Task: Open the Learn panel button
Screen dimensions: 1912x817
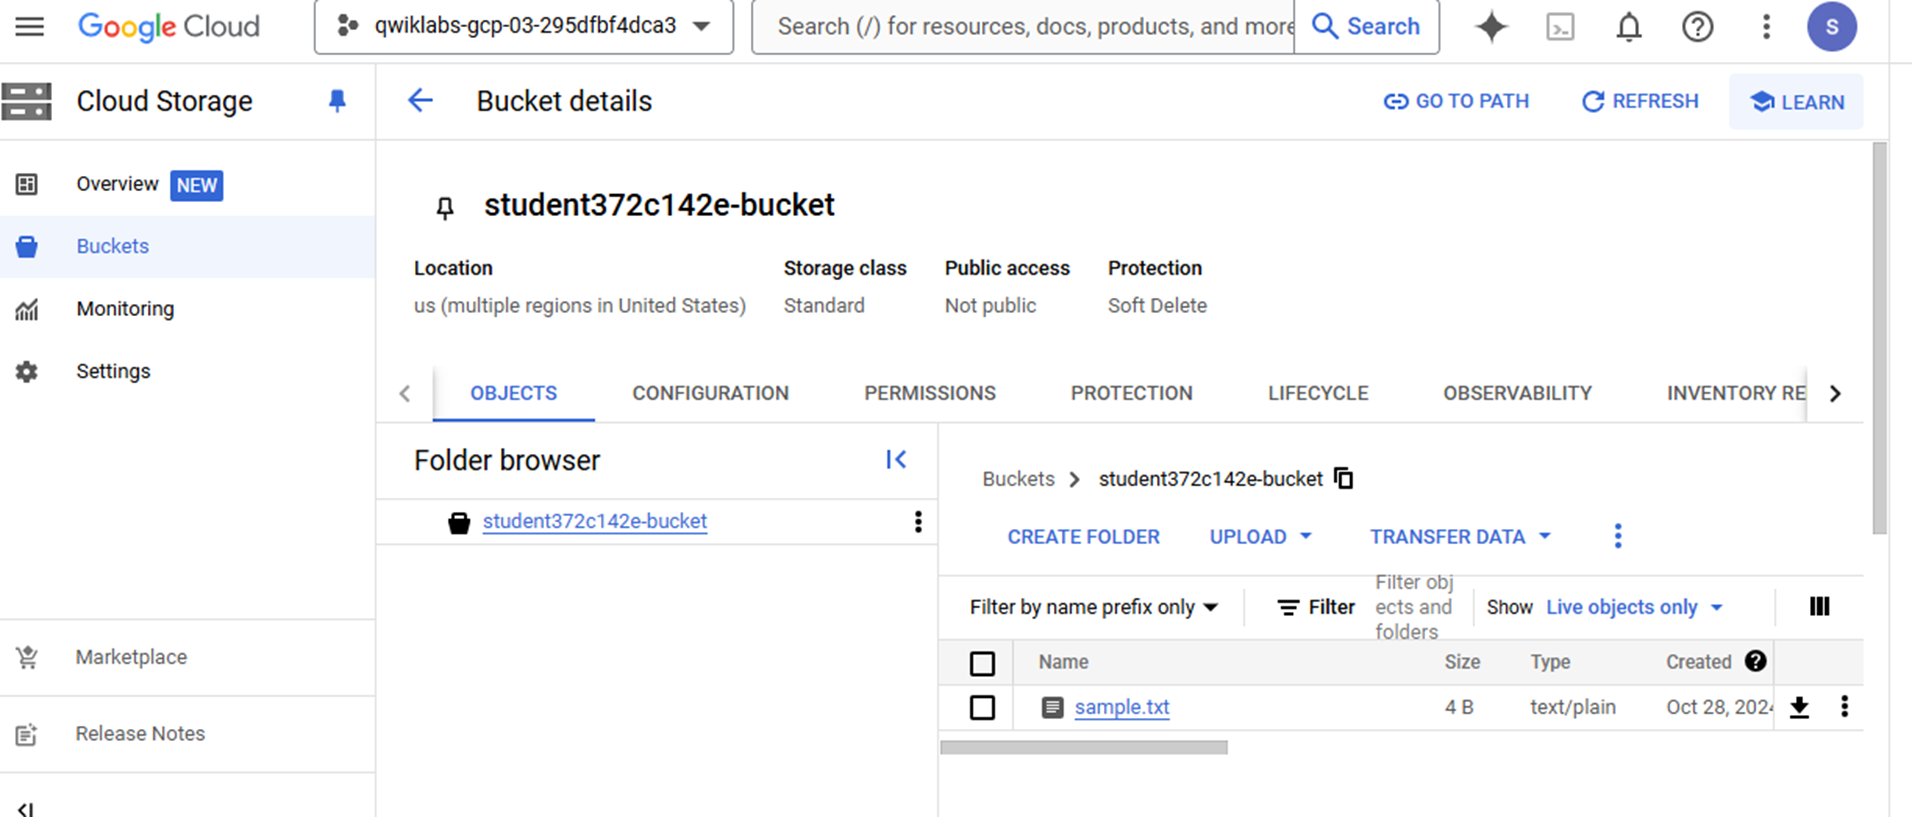Action: pyautogui.click(x=1796, y=101)
